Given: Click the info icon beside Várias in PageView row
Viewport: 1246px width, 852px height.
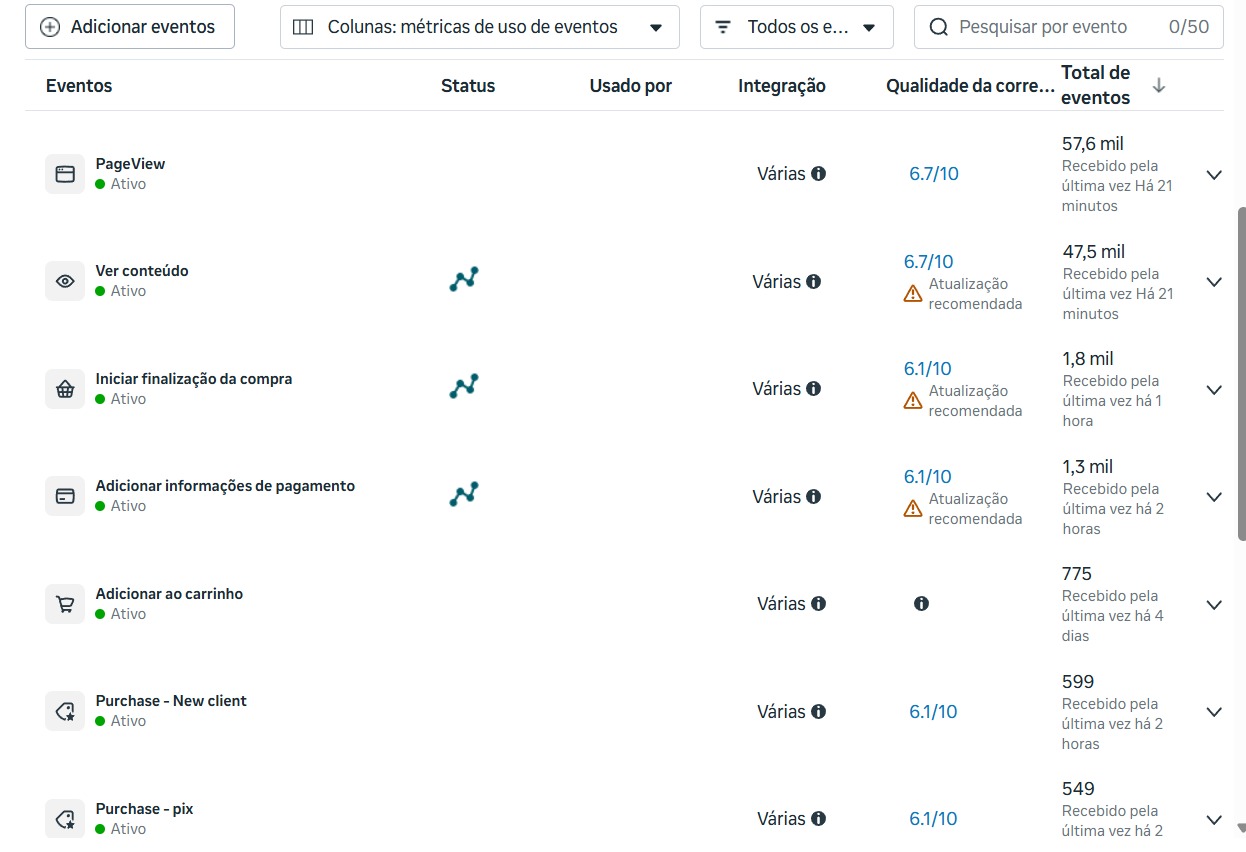Looking at the screenshot, I should click(819, 174).
